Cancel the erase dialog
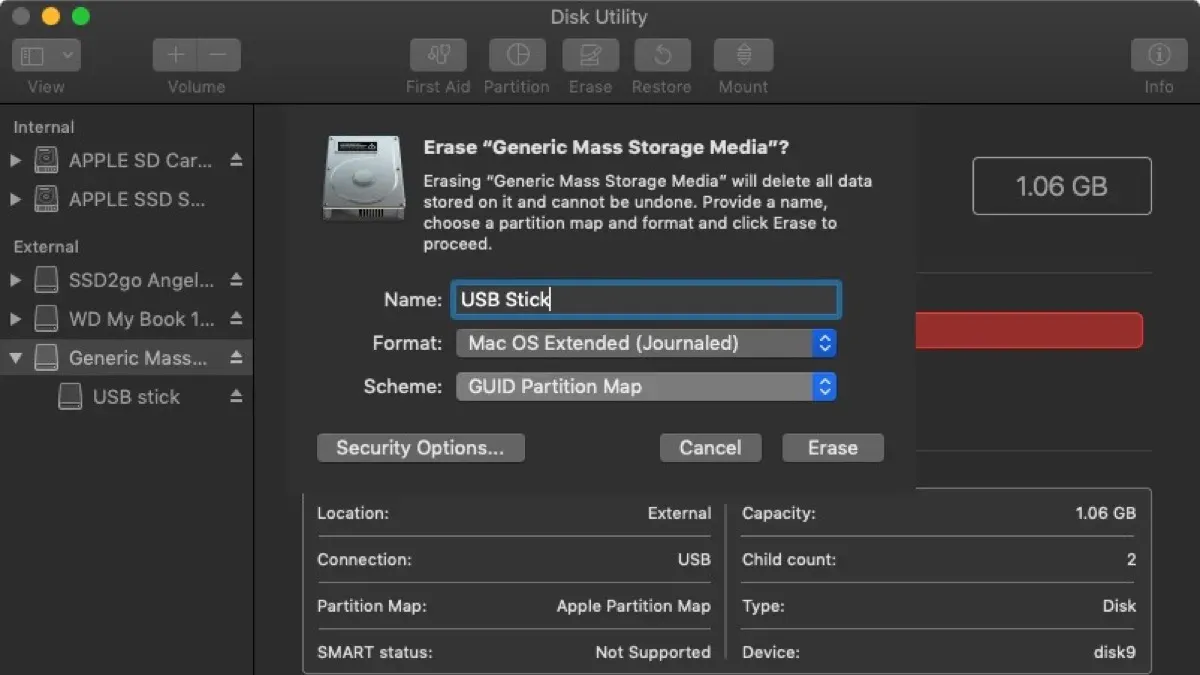The width and height of the screenshot is (1200, 675). [710, 448]
